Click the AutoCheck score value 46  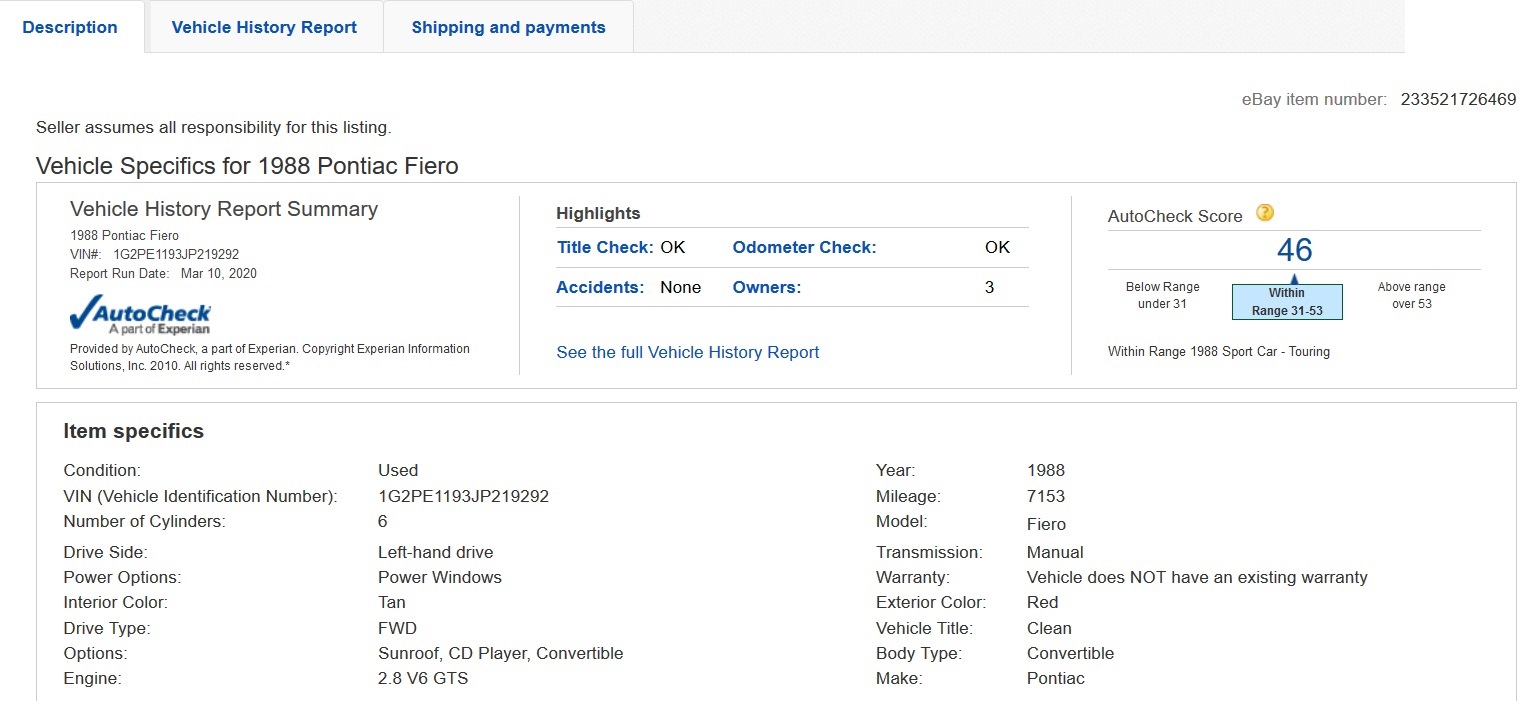point(1294,250)
